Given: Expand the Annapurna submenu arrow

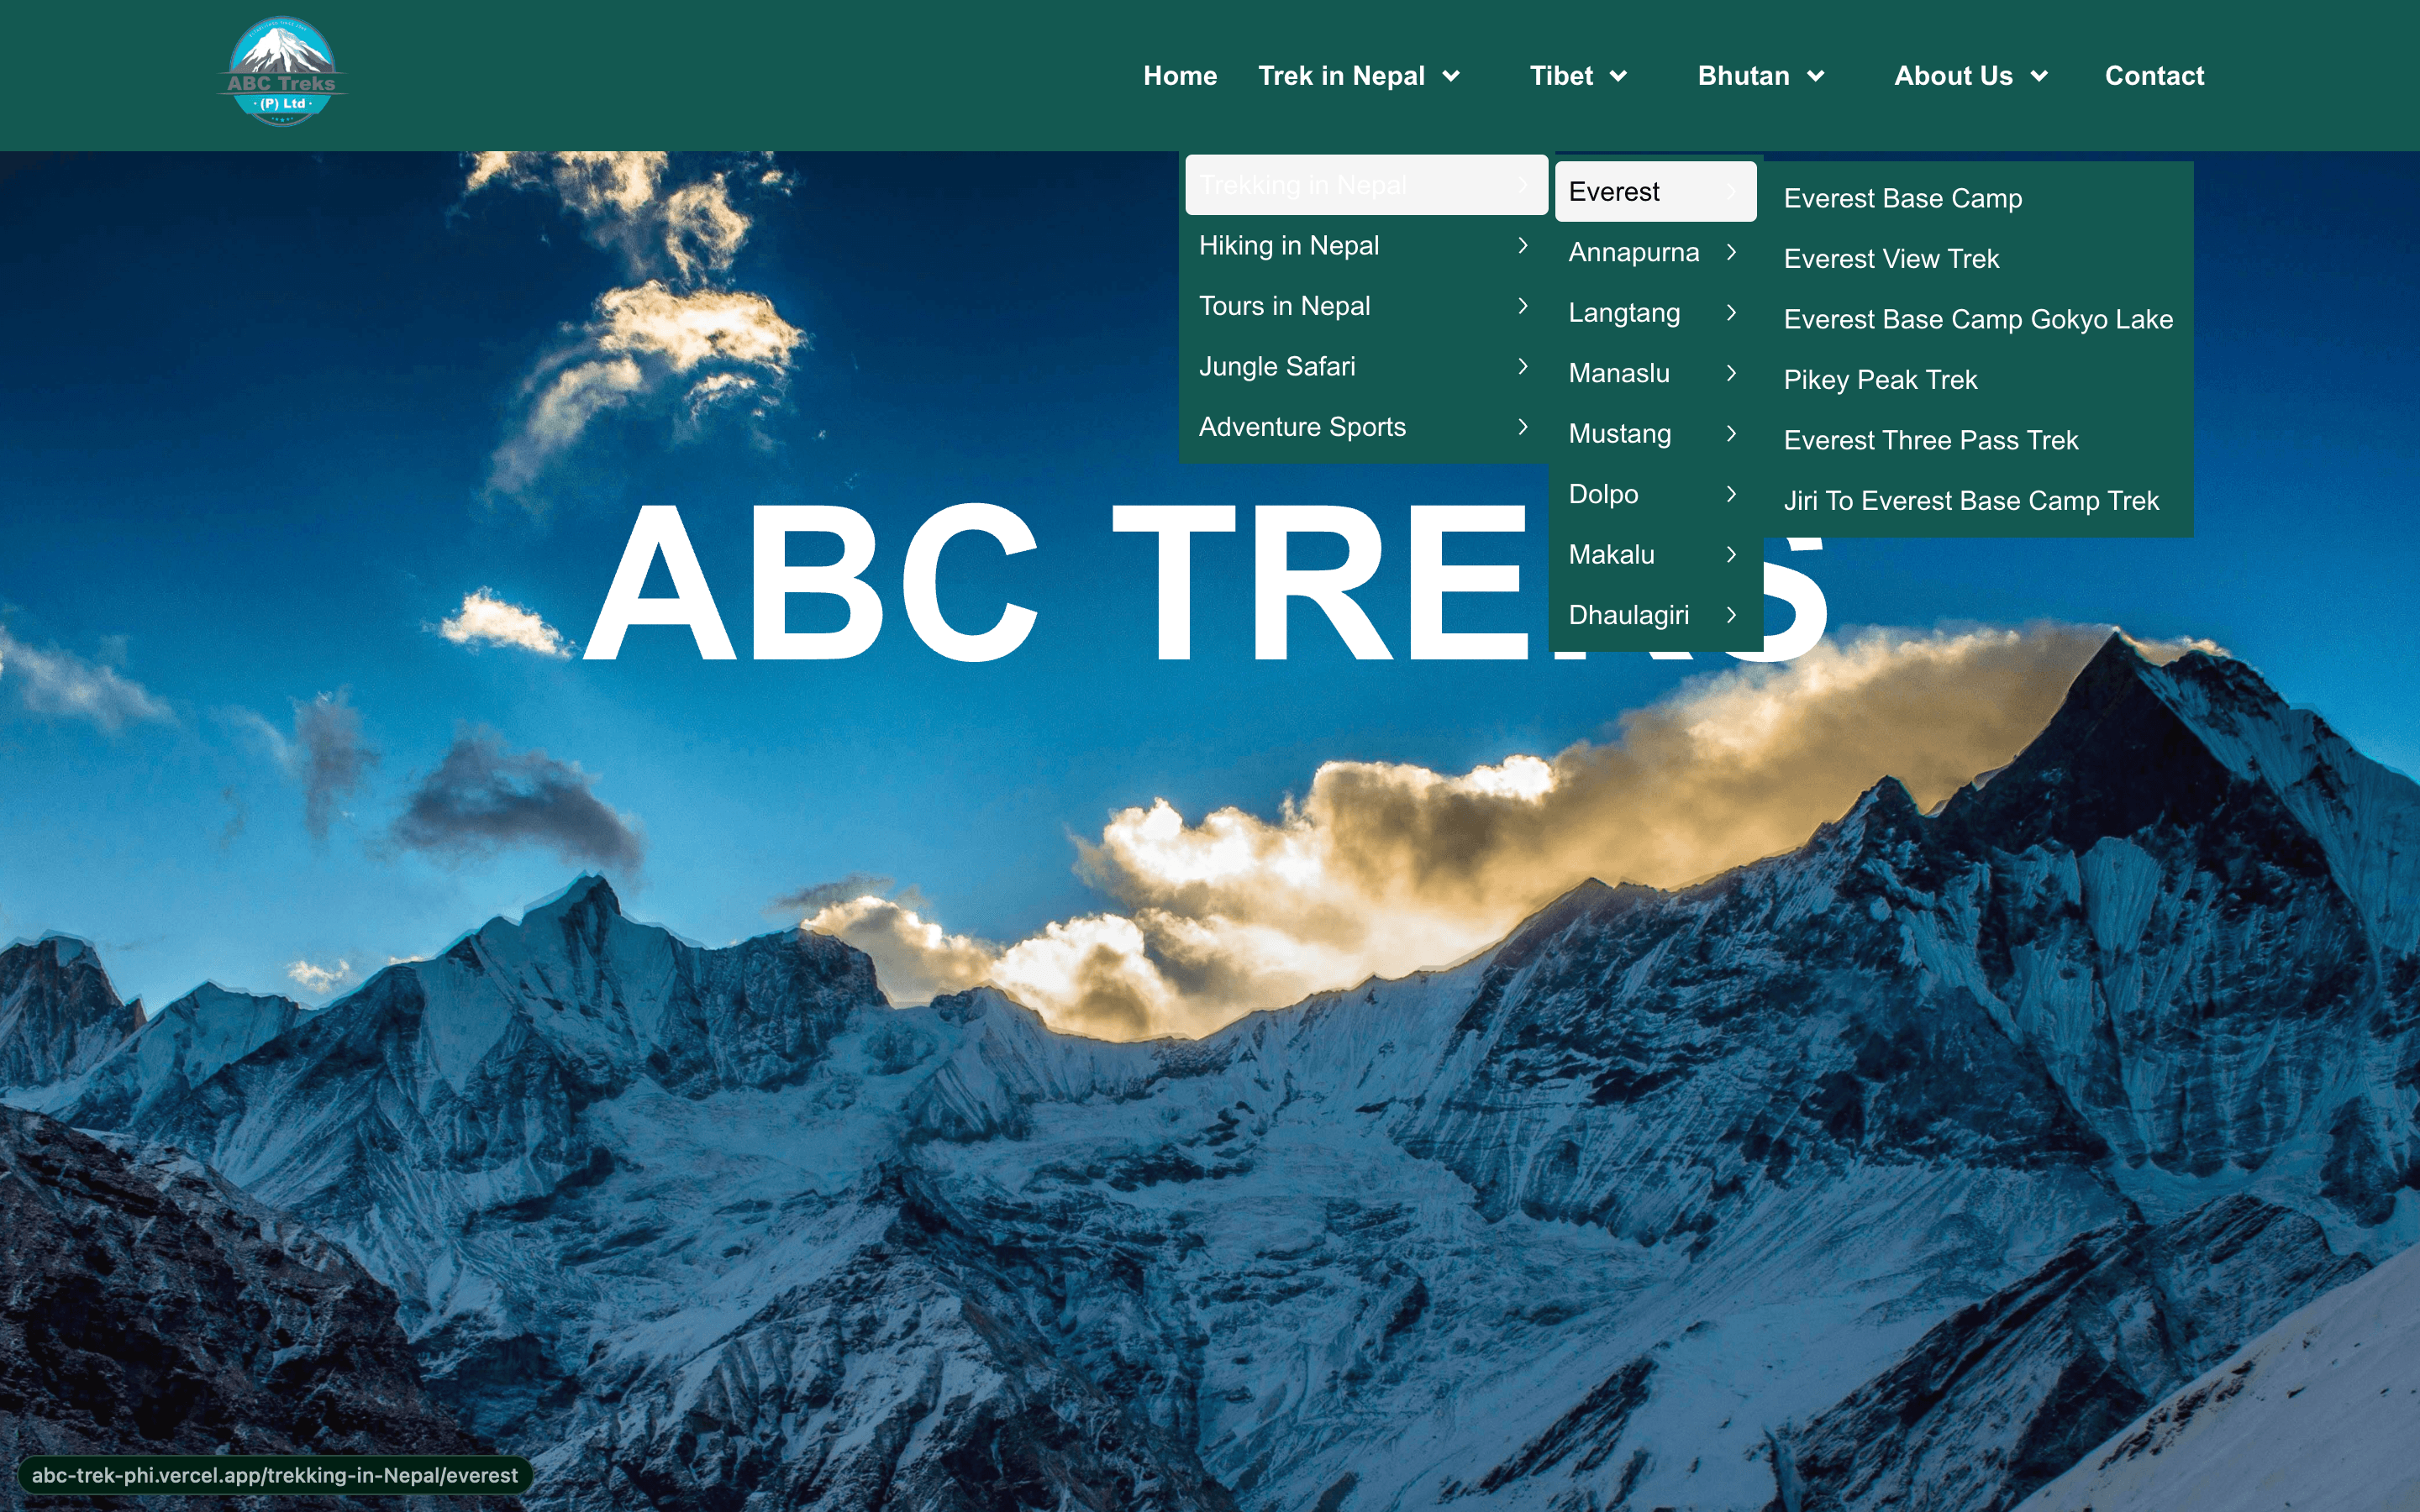Looking at the screenshot, I should point(1731,252).
